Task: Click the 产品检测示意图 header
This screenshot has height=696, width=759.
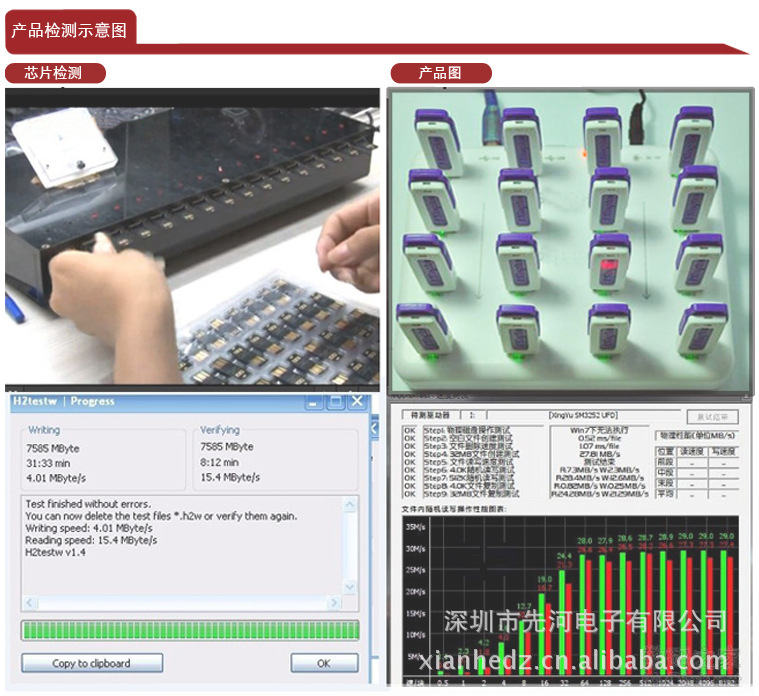Action: 69,30
